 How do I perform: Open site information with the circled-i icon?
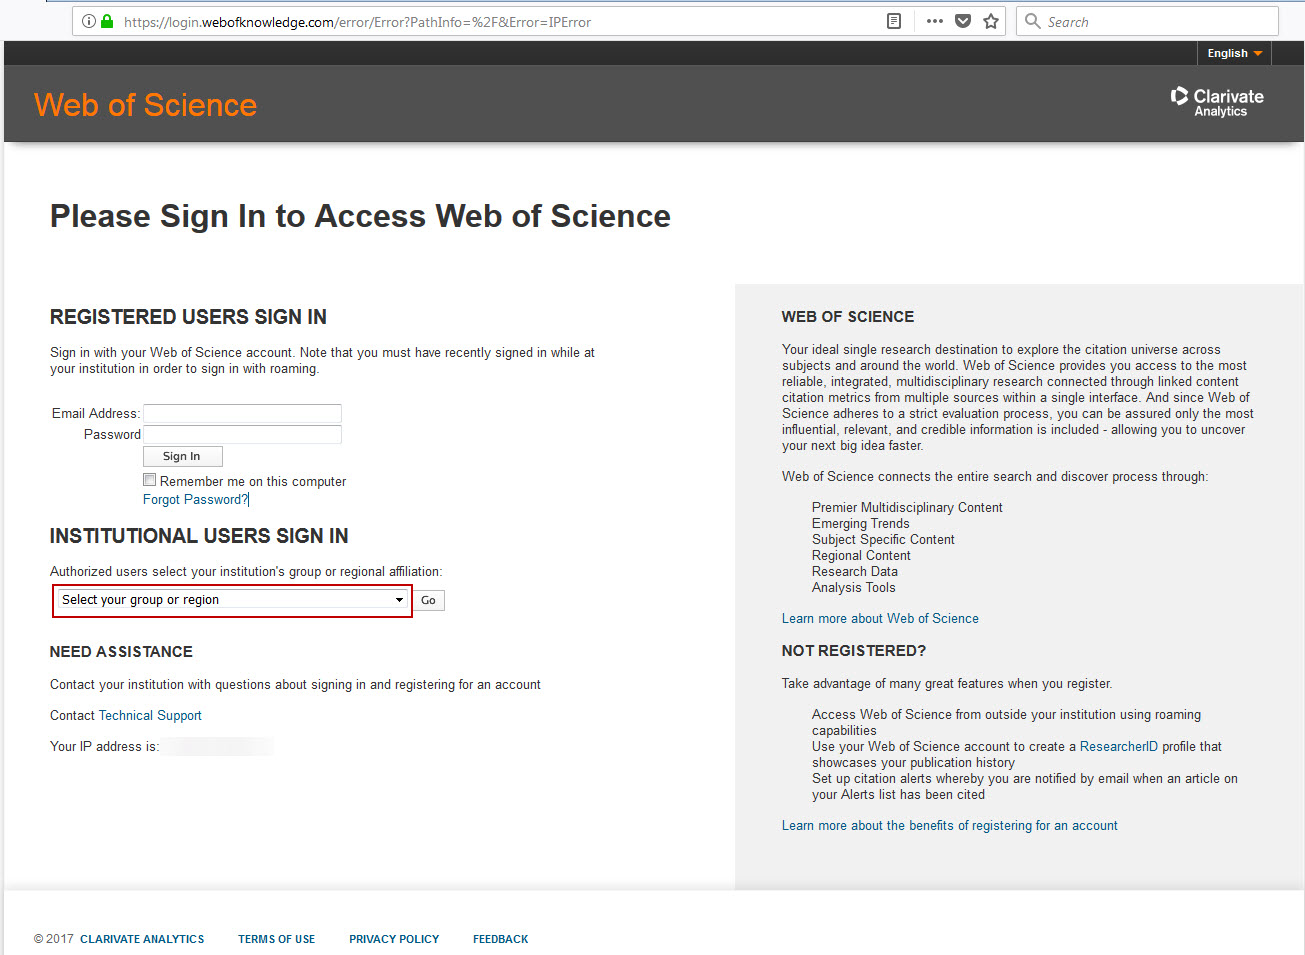coord(90,20)
